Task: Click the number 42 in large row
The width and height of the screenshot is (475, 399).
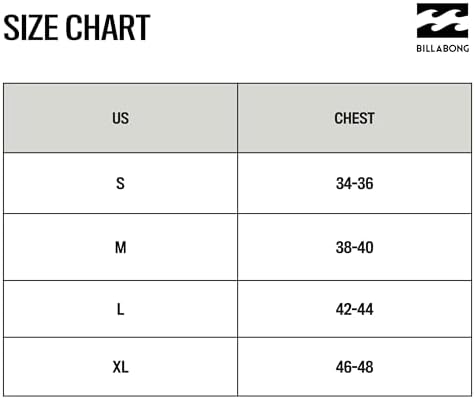Action: click(x=343, y=309)
